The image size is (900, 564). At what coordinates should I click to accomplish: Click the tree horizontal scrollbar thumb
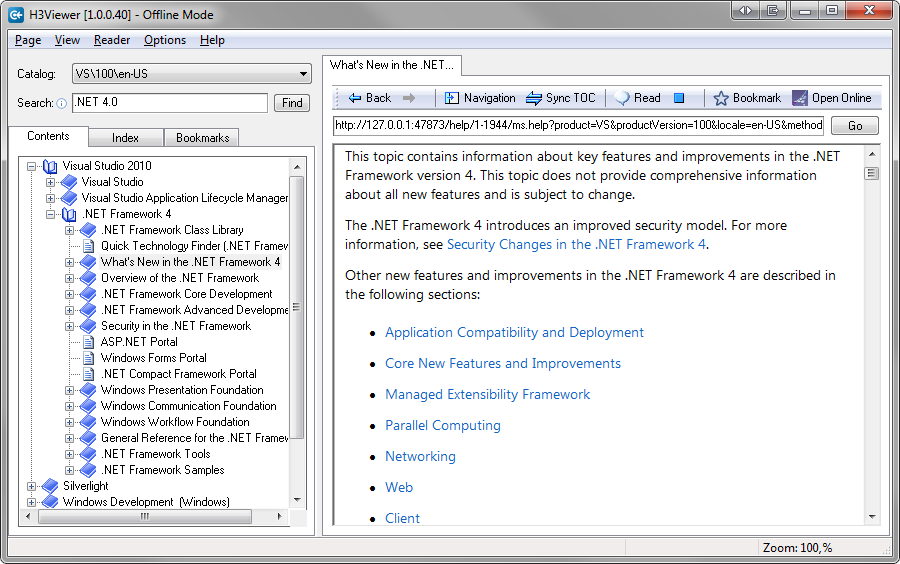[x=145, y=516]
